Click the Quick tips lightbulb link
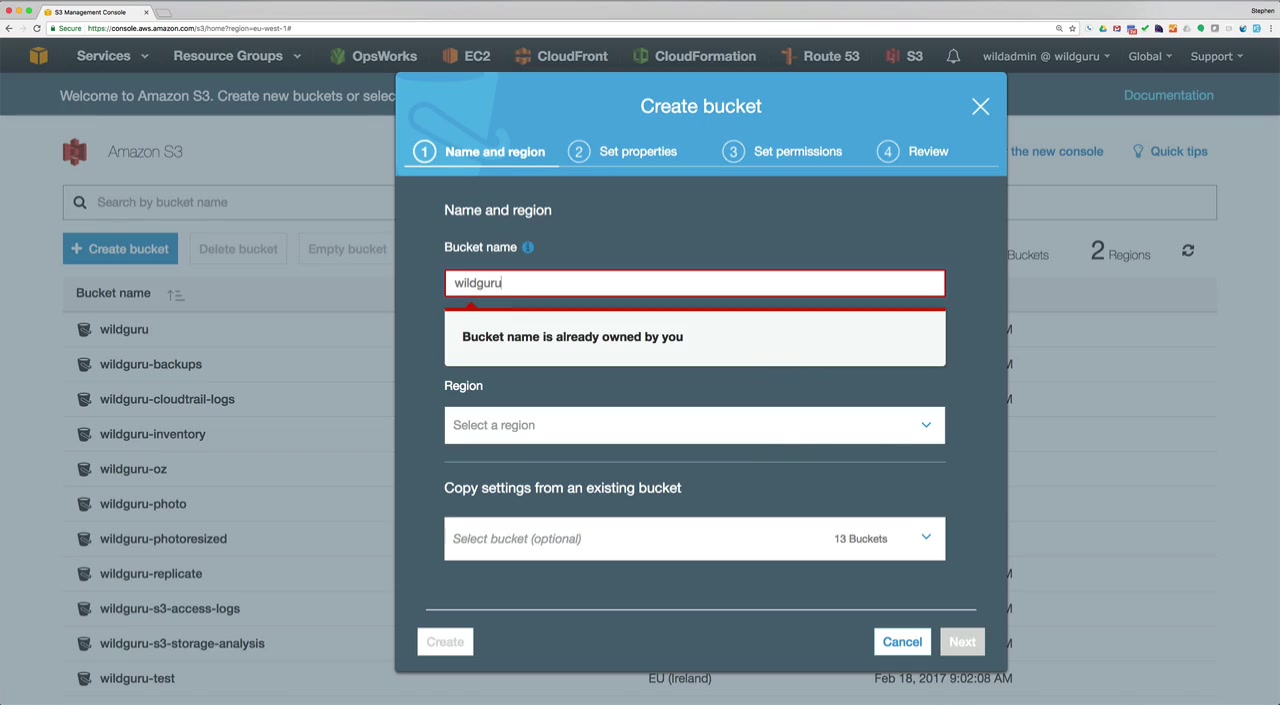The height and width of the screenshot is (720, 1280). (x=1170, y=151)
